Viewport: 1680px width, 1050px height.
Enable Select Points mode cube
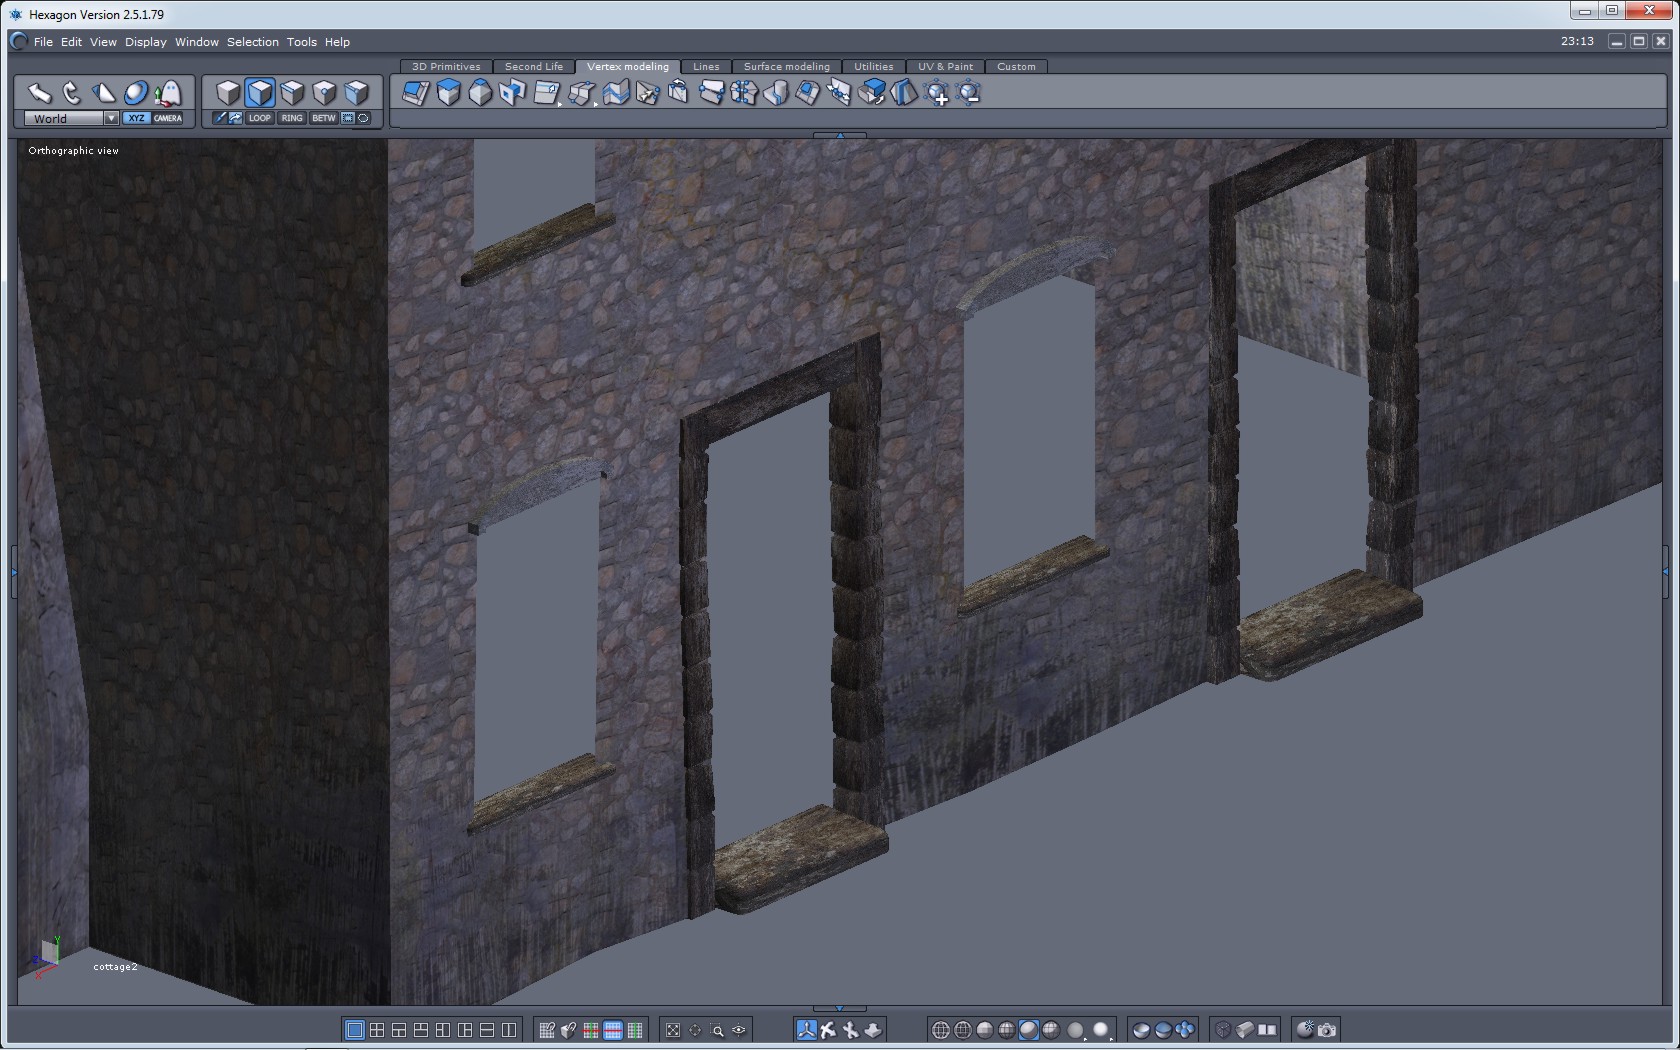pyautogui.click(x=324, y=93)
